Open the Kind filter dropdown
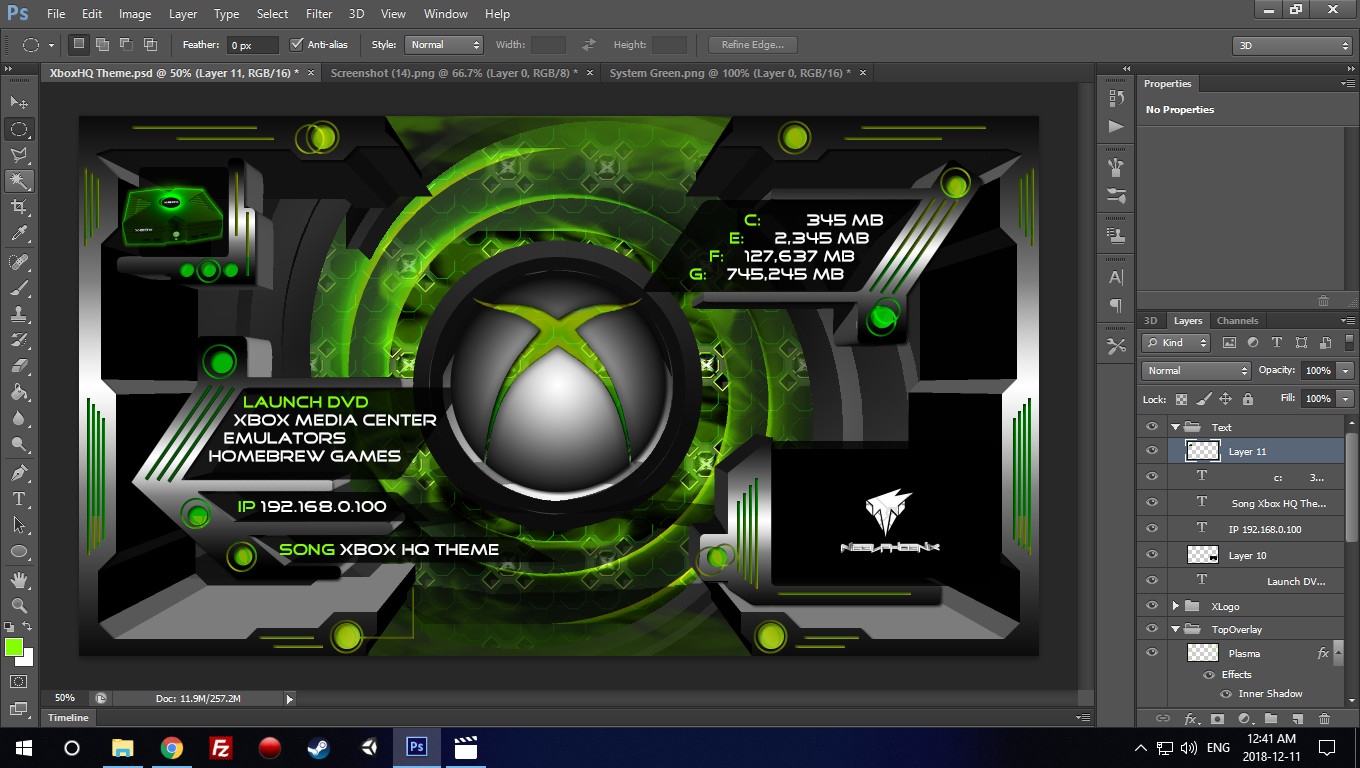The height and width of the screenshot is (768, 1360). click(1176, 342)
